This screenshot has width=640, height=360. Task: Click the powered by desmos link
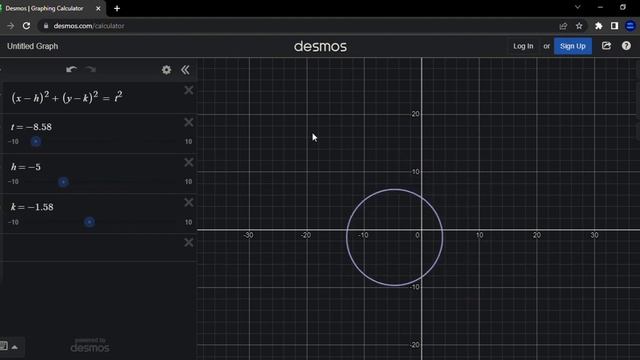pyautogui.click(x=90, y=345)
